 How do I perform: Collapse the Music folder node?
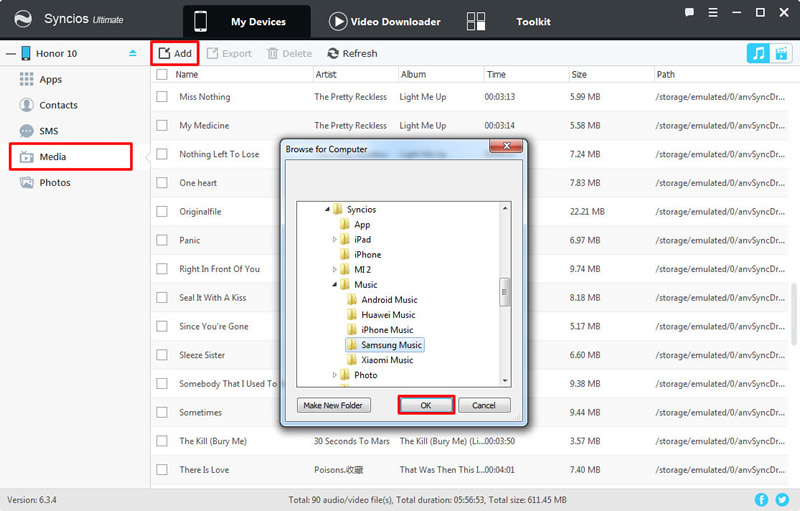[x=335, y=285]
